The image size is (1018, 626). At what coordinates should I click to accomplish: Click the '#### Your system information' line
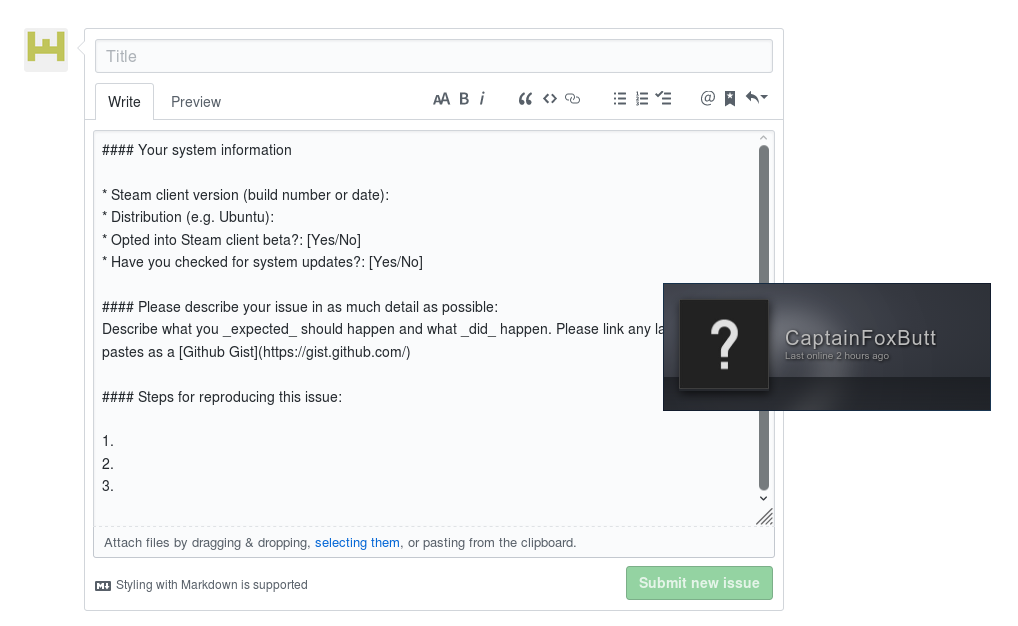(x=197, y=150)
